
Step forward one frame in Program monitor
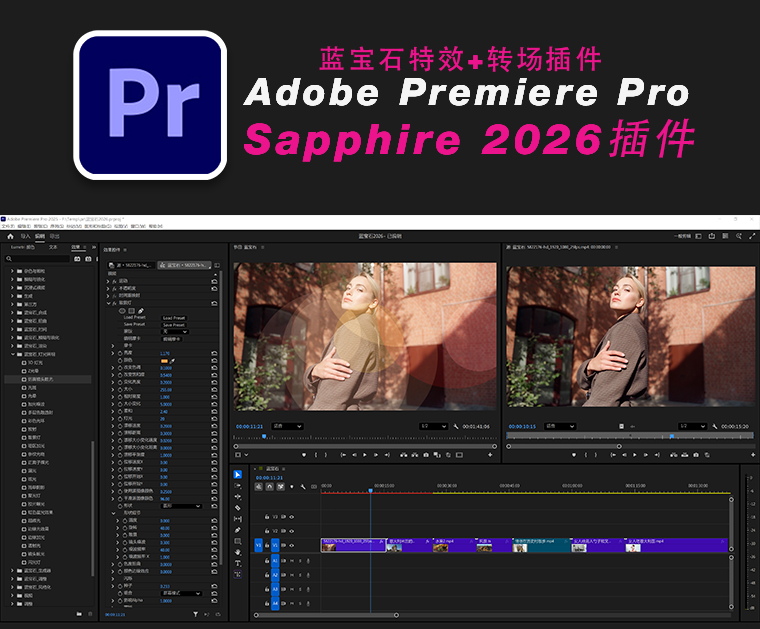click(x=376, y=455)
